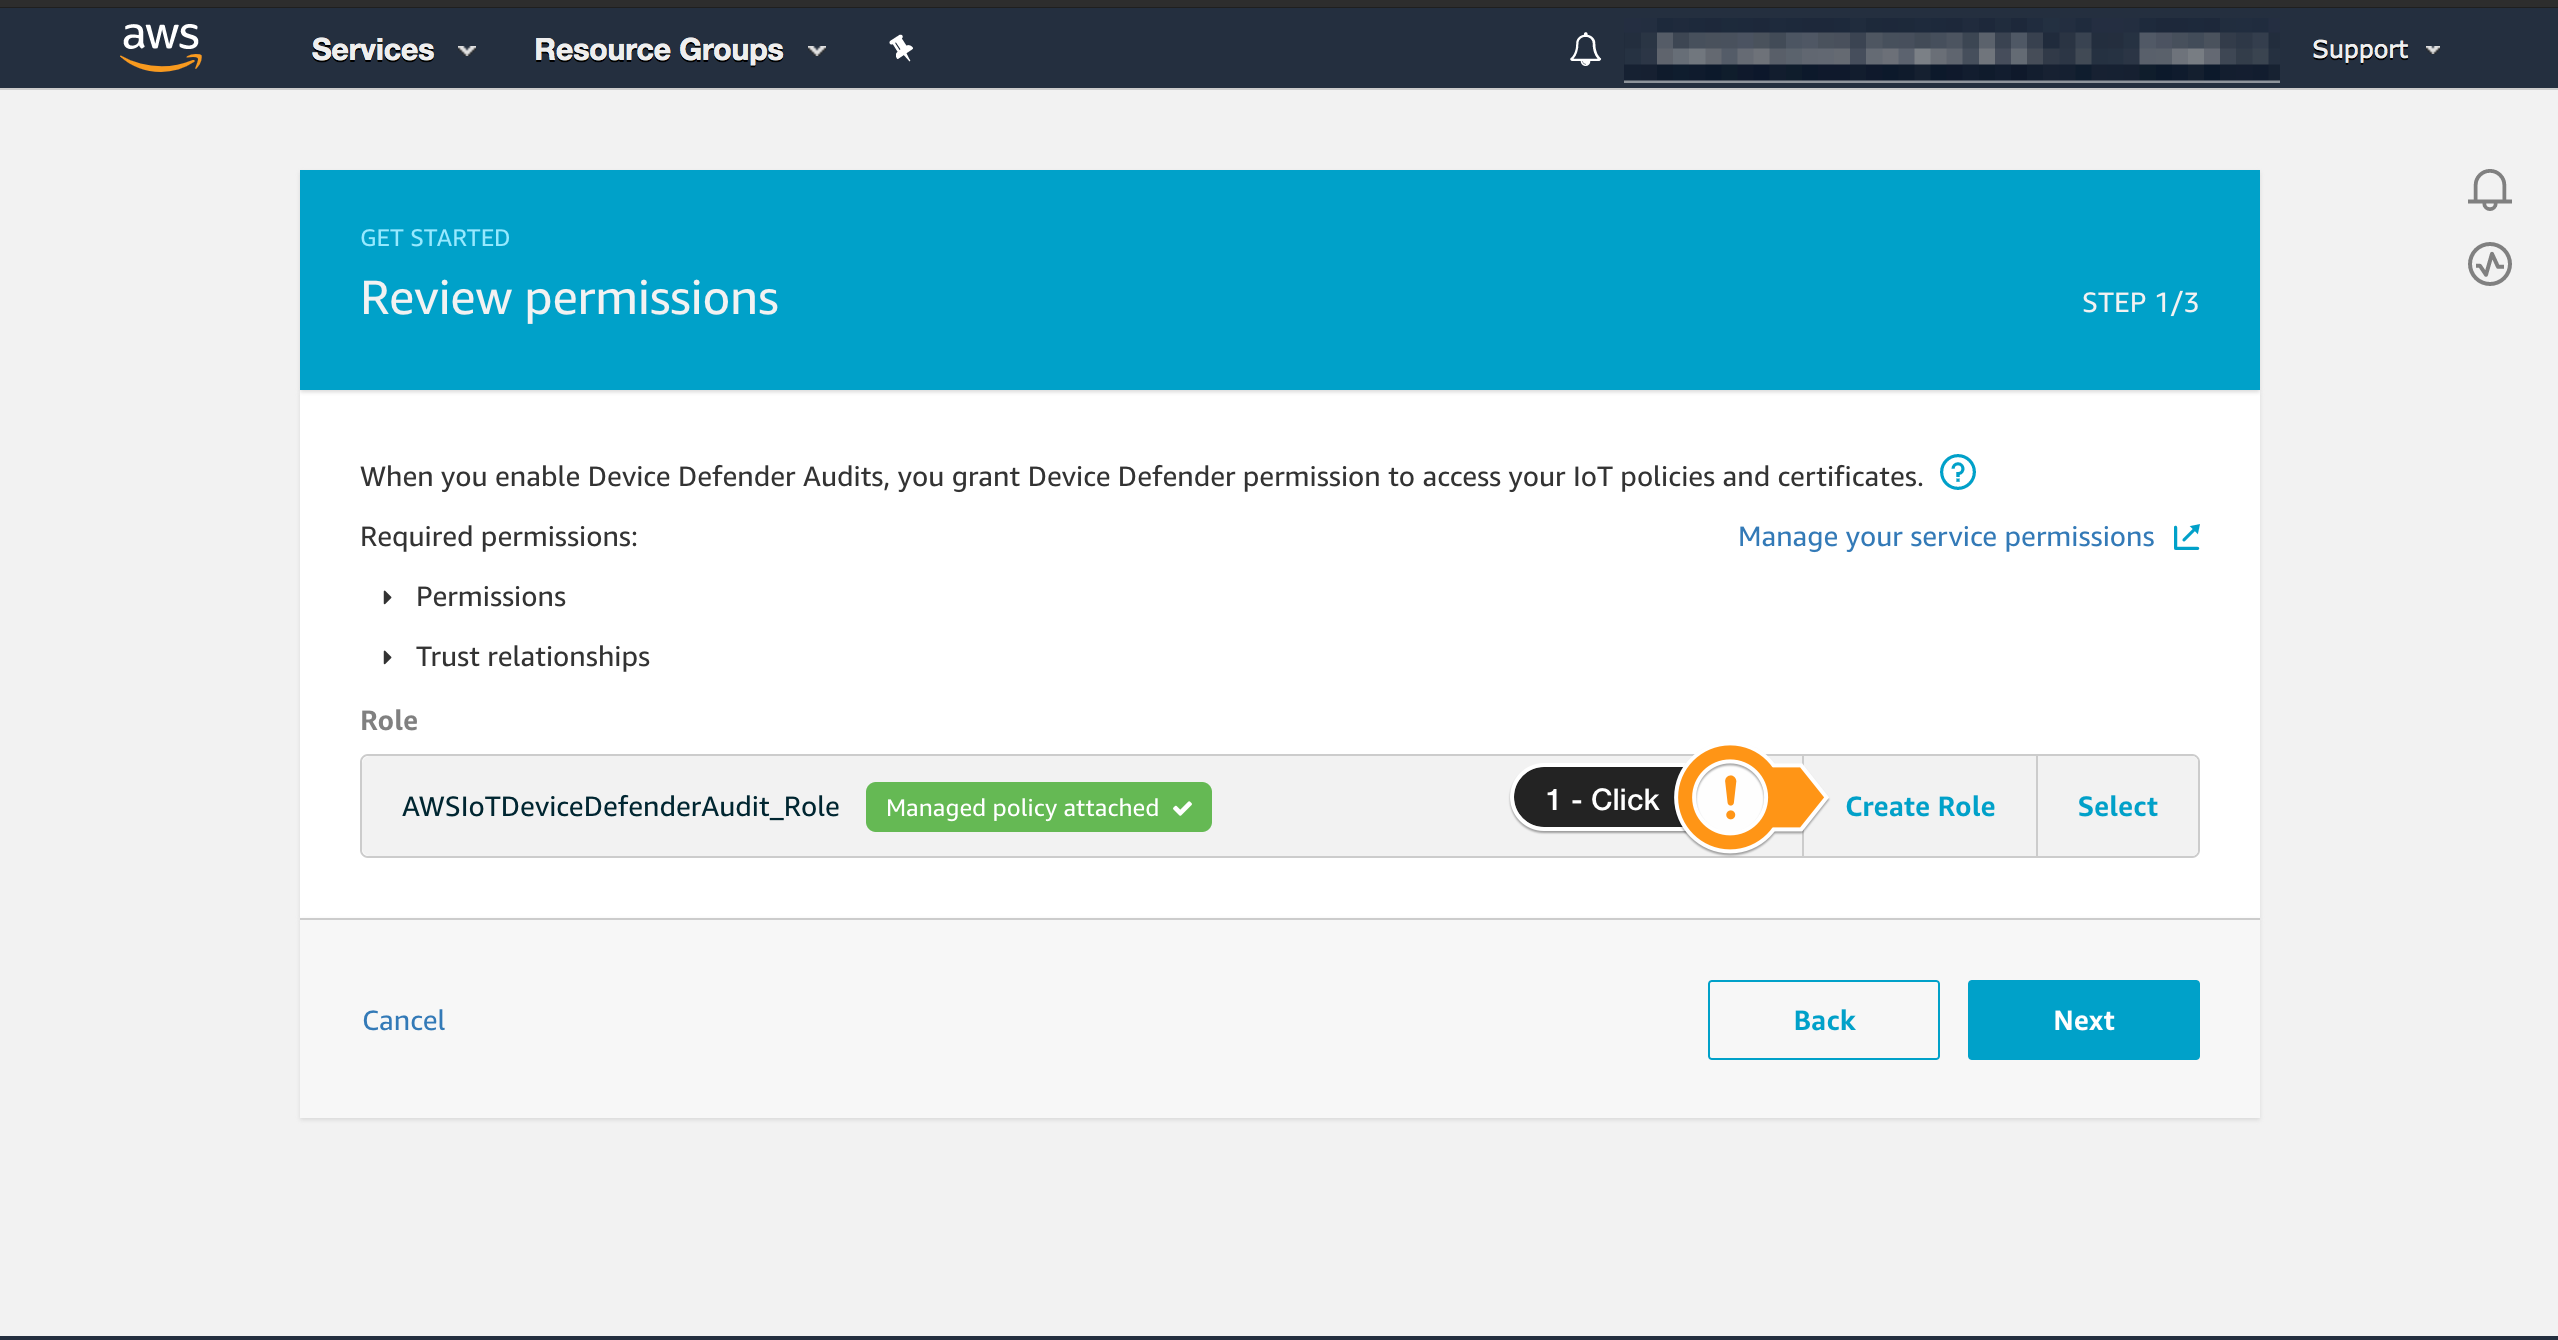
Task: Click the side panel activity pulse icon
Action: coord(2489,265)
